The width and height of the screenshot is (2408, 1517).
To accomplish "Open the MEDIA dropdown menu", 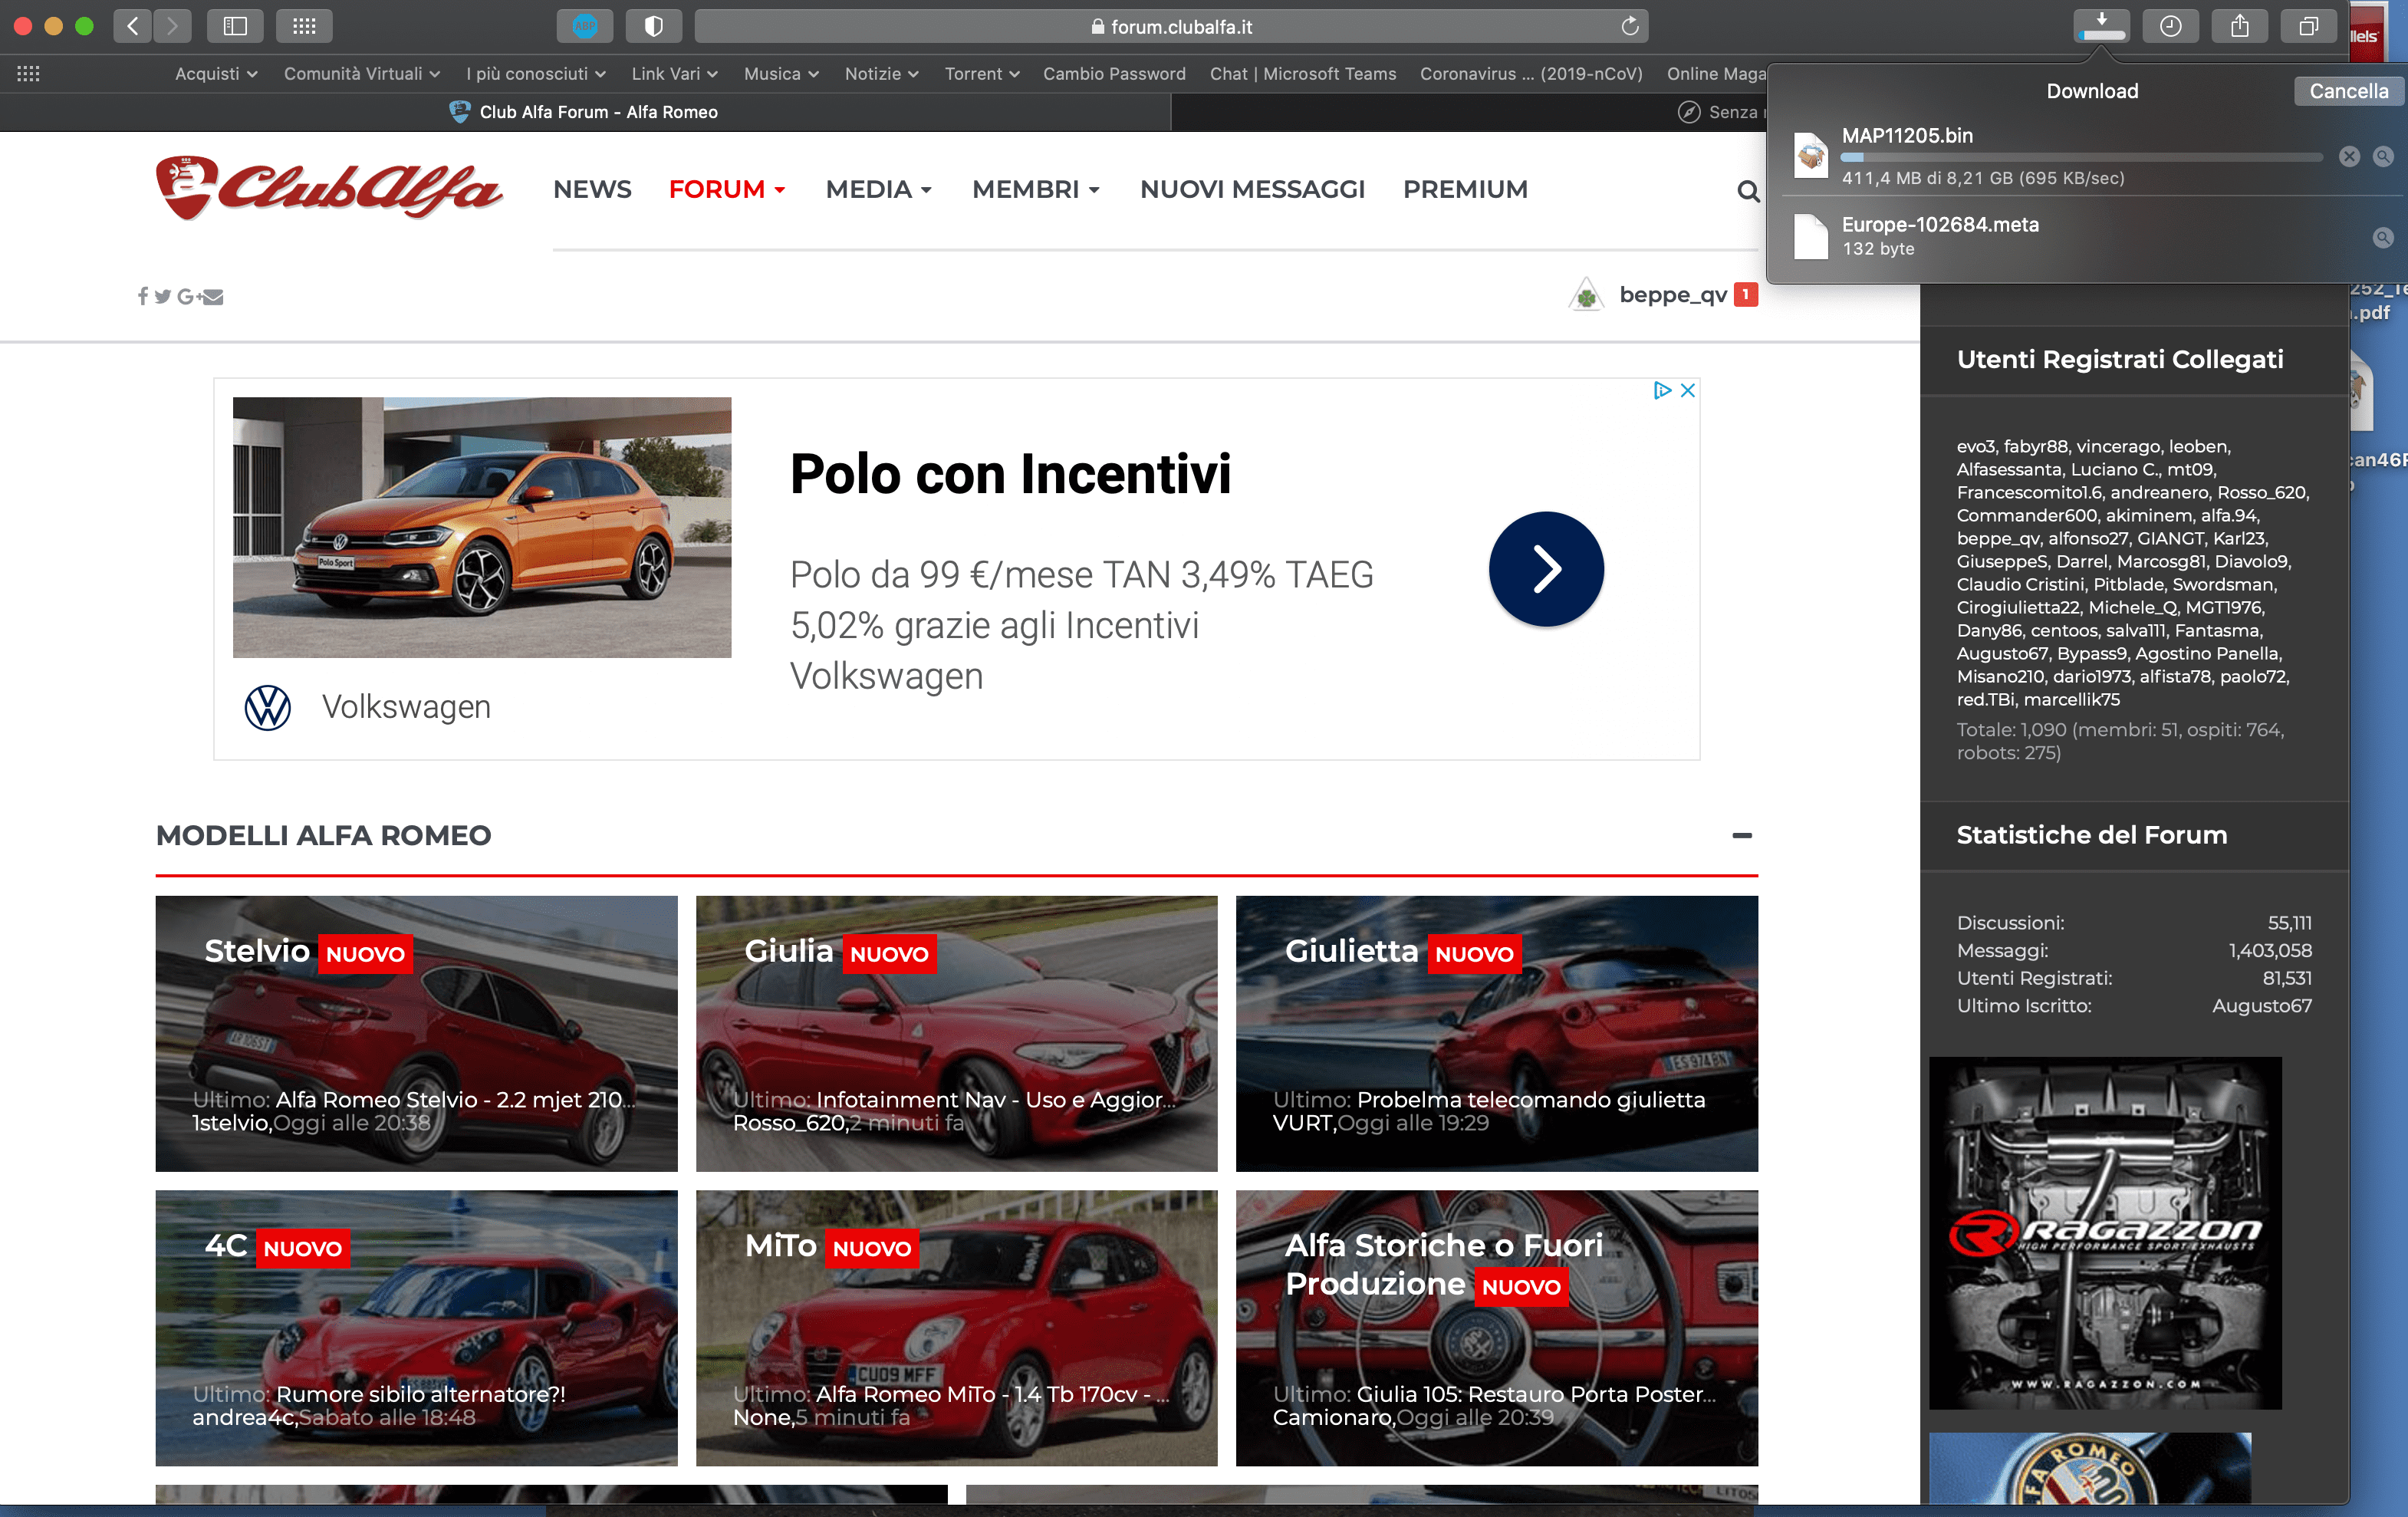I will tap(879, 189).
